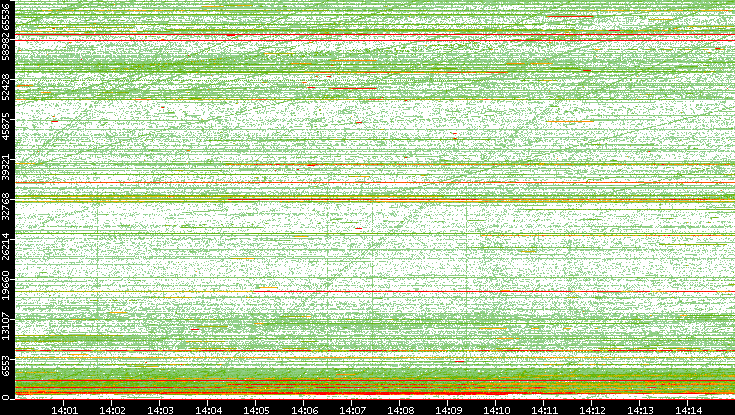
Task: Click the 14:01 time axis label
Action: coord(64,410)
